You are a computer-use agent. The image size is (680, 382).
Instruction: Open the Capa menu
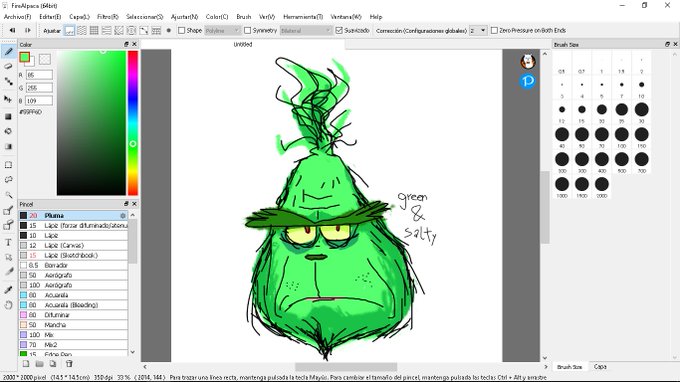[x=79, y=16]
